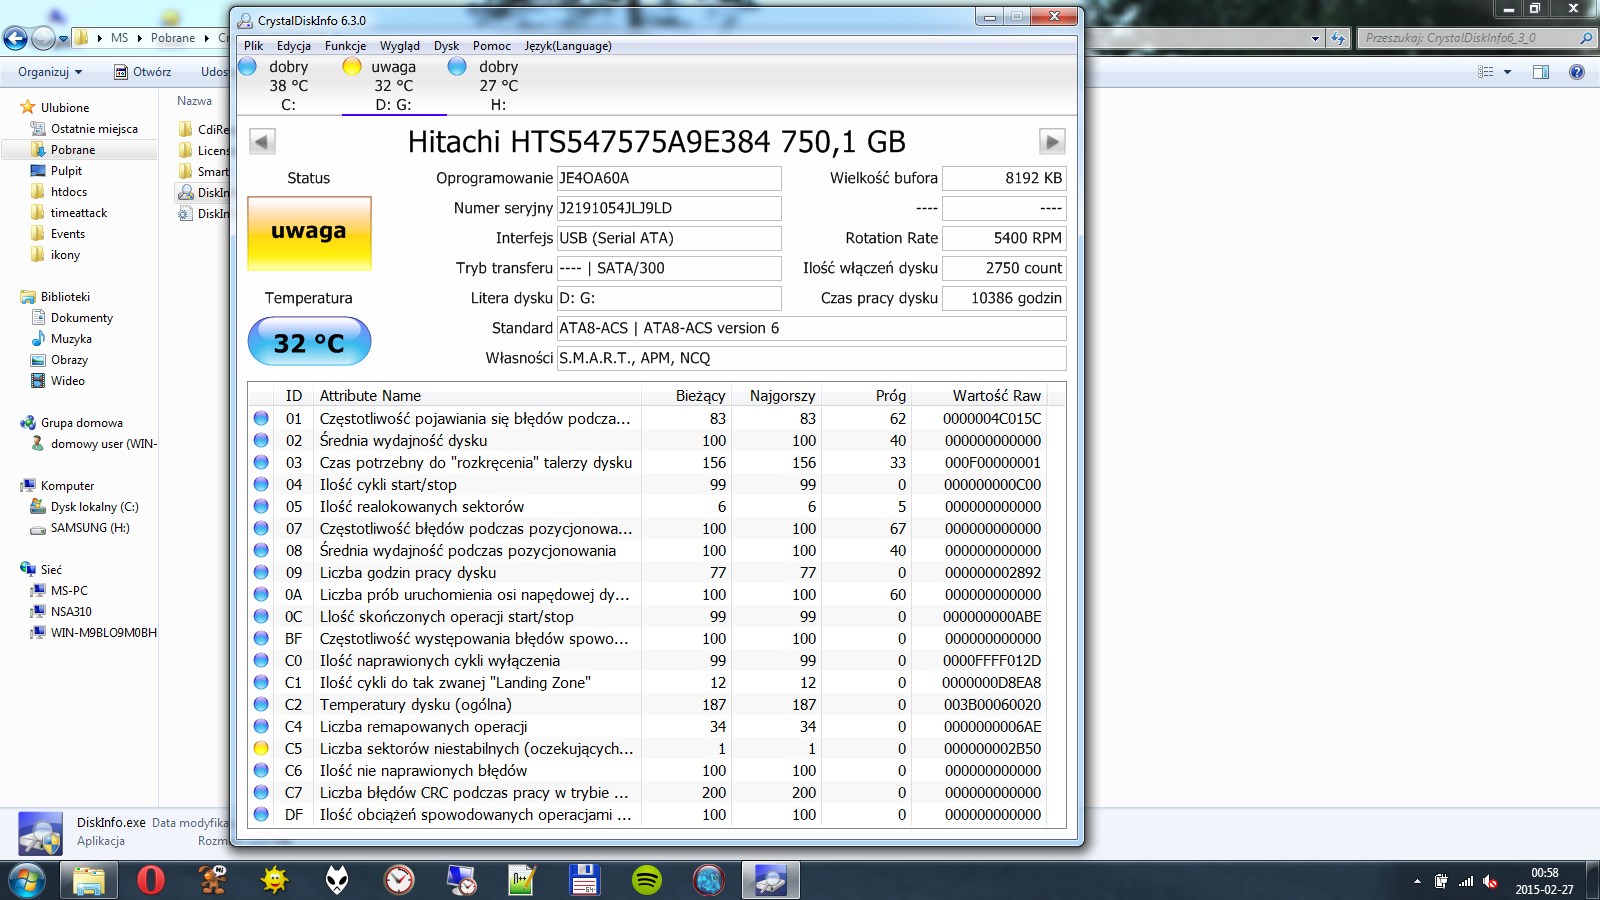1600x900 pixels.
Task: Show the Explorer preview pane
Action: [1541, 72]
